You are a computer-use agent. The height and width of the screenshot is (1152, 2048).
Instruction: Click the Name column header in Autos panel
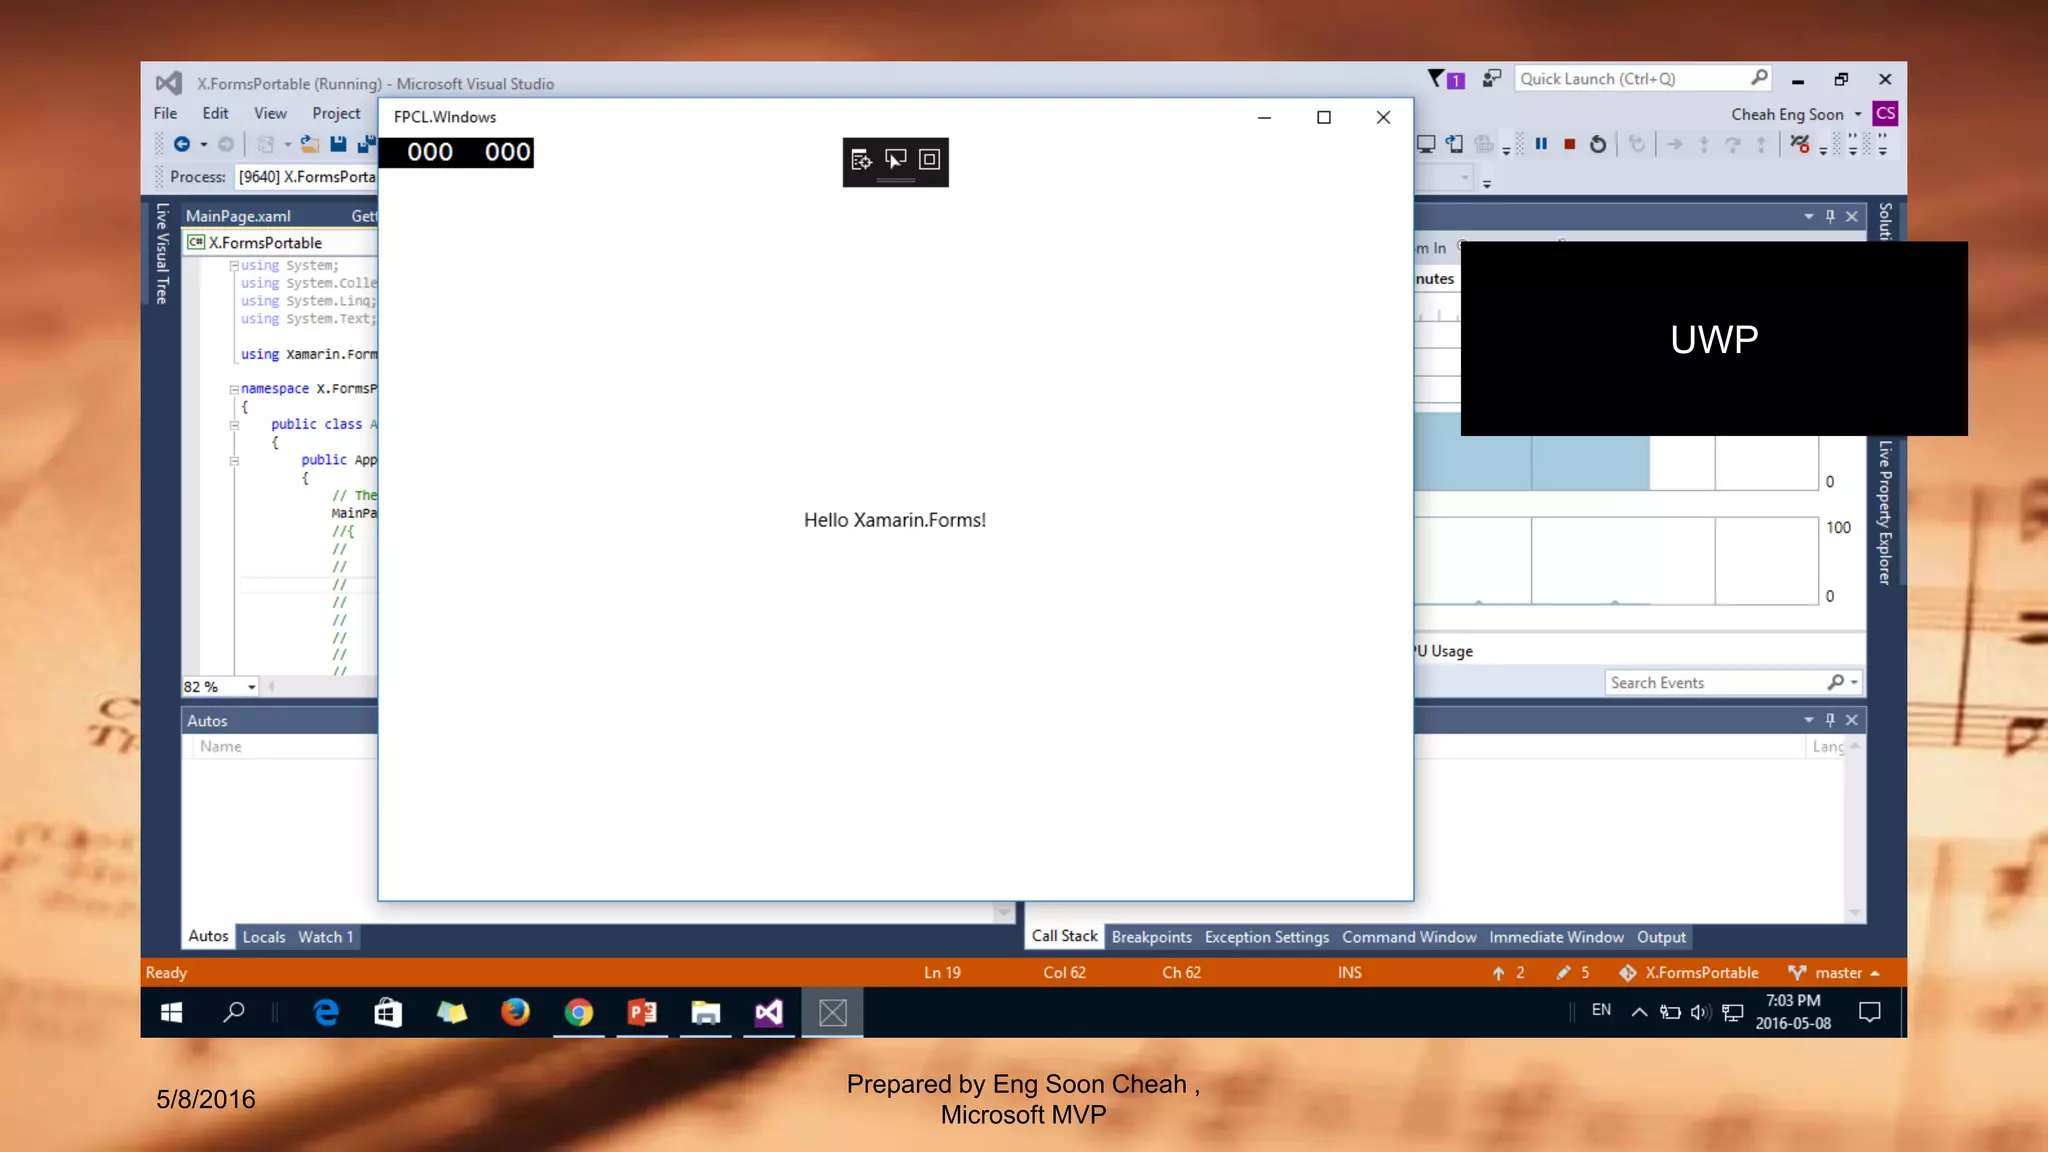(x=220, y=747)
